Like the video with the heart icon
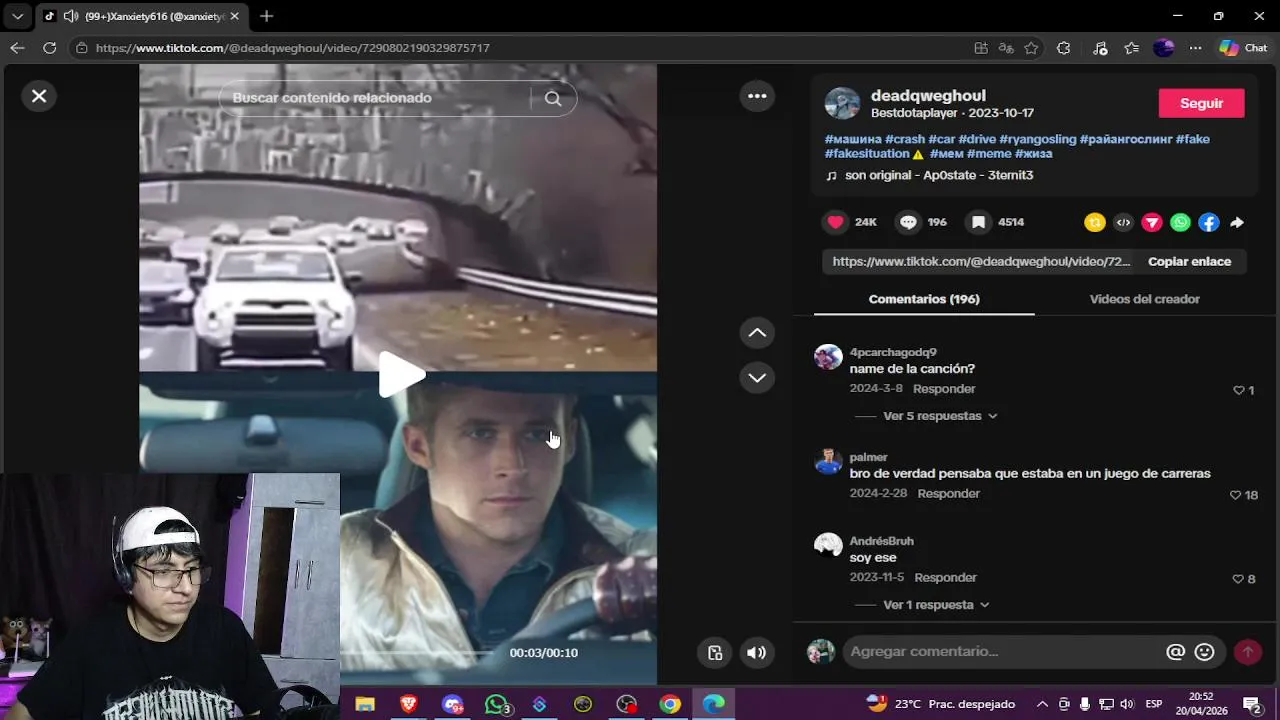The width and height of the screenshot is (1280, 720). 836,222
